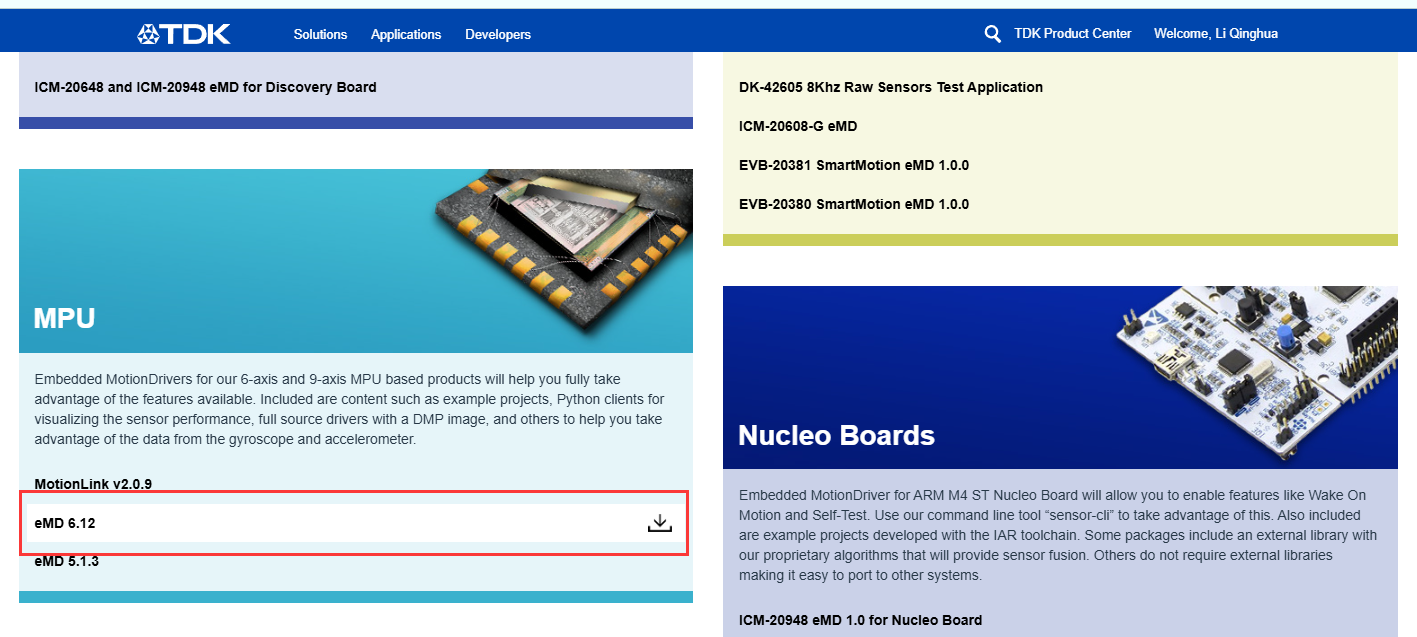Select DK-42605 8Khz Raw Sensors Test Application
1417x637 pixels.
pyautogui.click(x=890, y=87)
